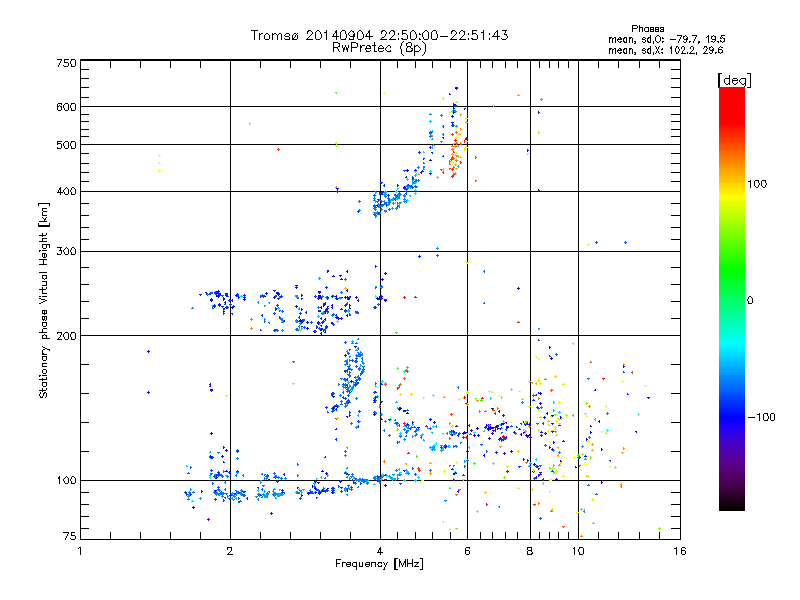Click the 'Frequency [MHz]' axis title
This screenshot has height=600, width=800.
[379, 564]
